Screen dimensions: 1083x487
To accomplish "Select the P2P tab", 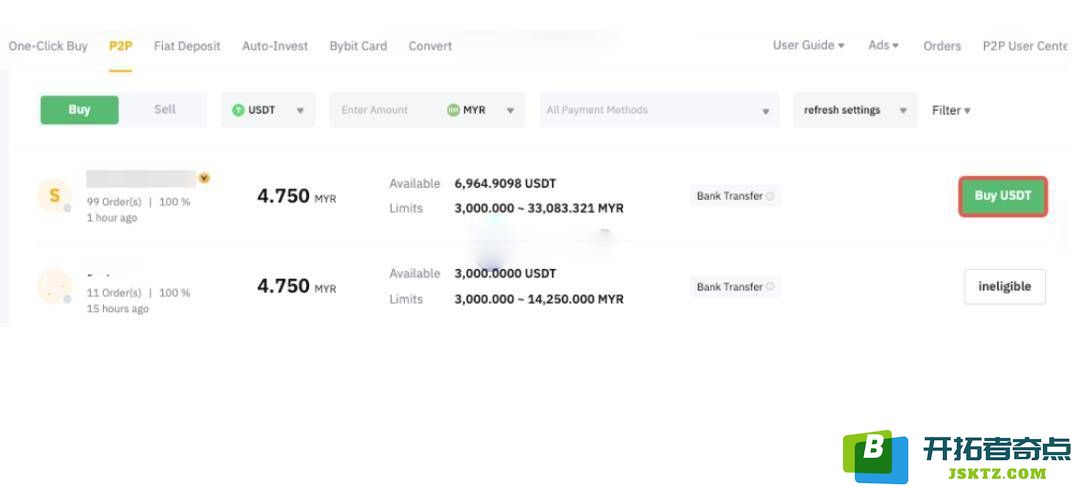I will (x=120, y=46).
